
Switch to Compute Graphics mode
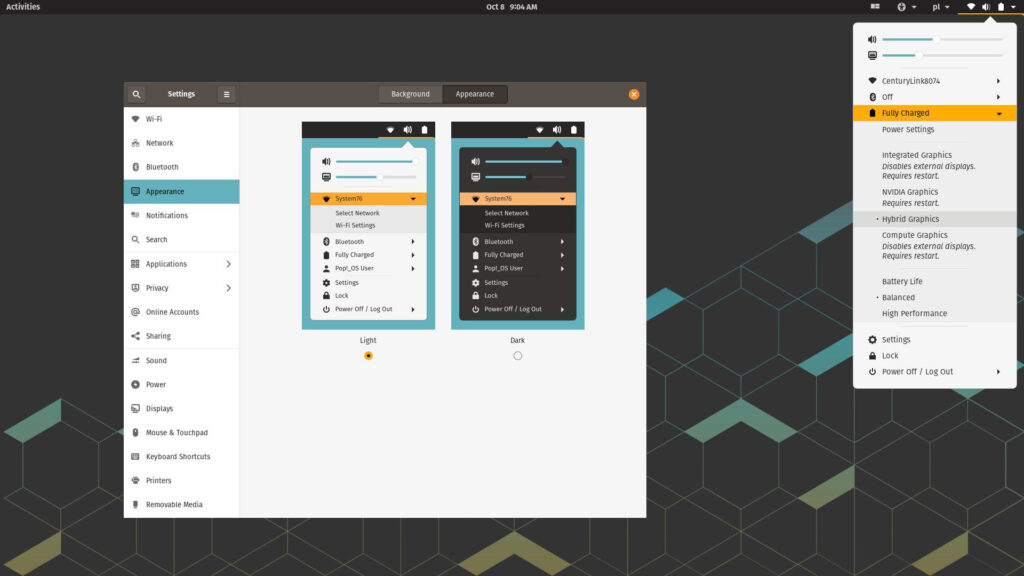(x=935, y=246)
